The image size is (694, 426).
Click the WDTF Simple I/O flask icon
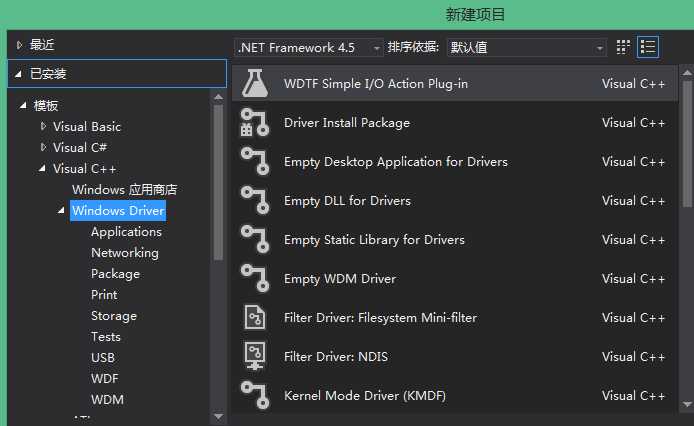255,83
